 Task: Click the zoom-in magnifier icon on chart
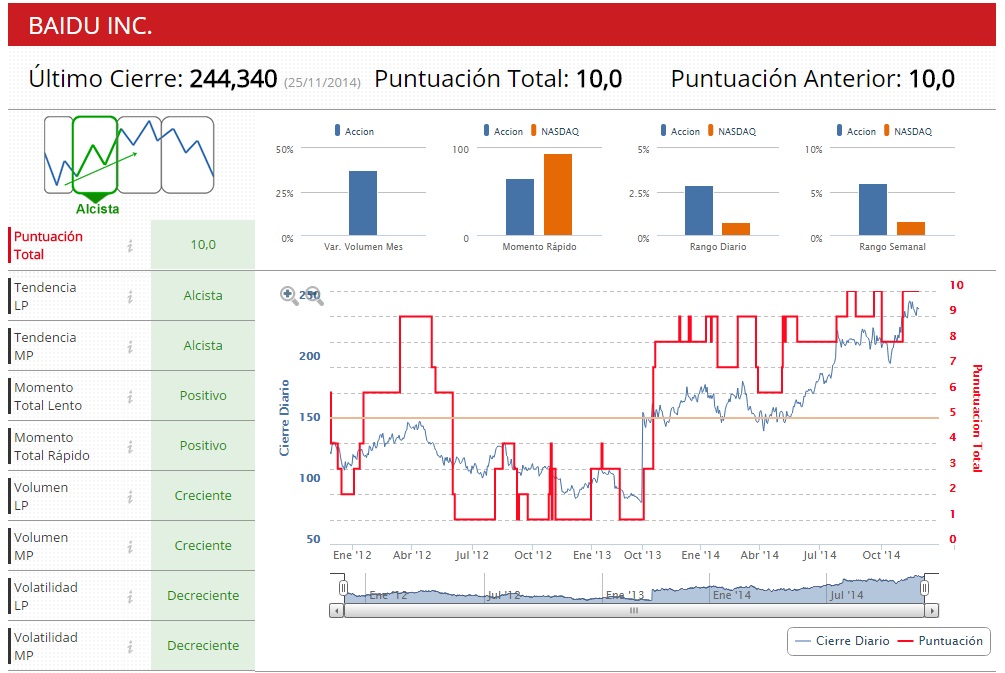(x=289, y=295)
